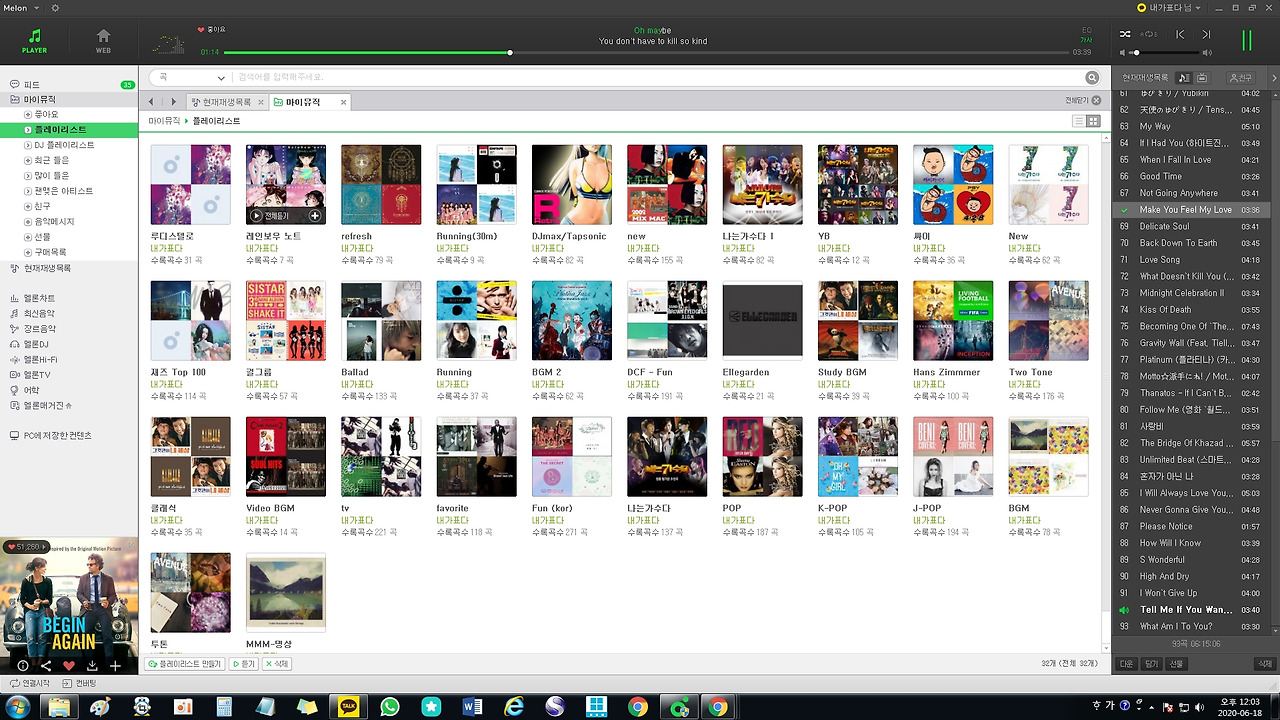Like the current song with heart icon

(69, 666)
